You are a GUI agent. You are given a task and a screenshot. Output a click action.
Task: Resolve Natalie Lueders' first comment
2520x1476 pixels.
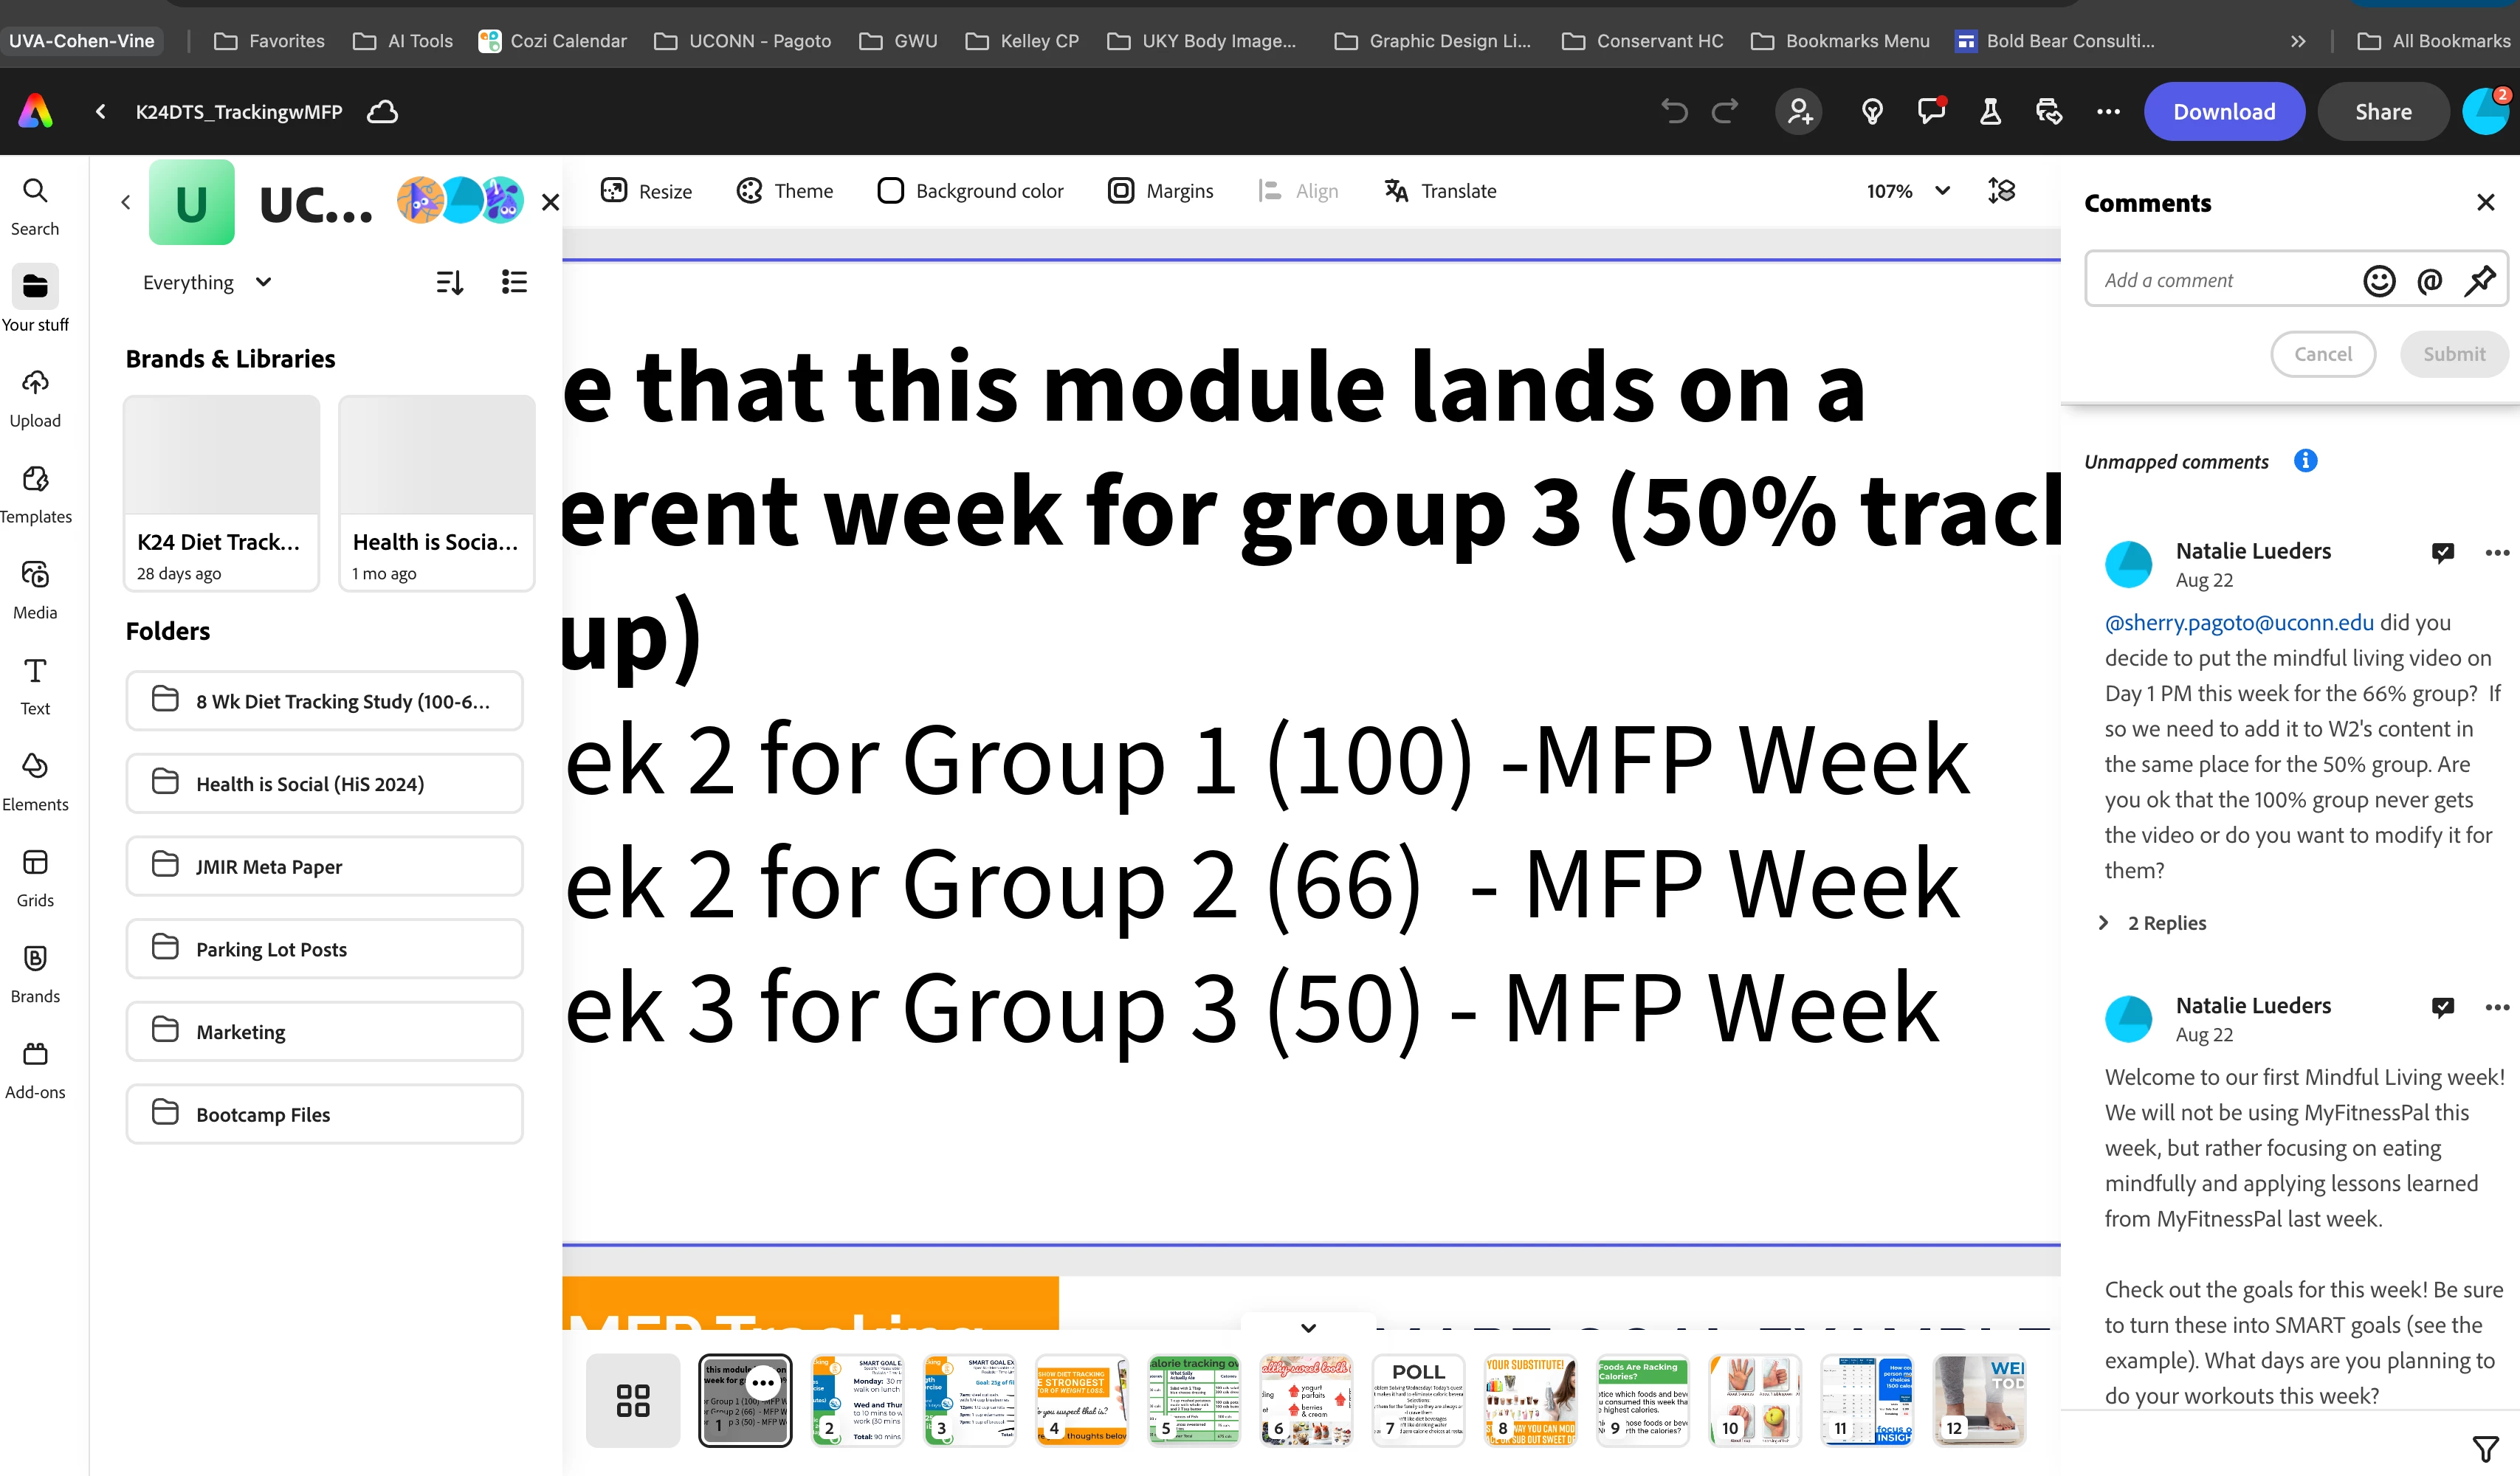tap(2442, 552)
